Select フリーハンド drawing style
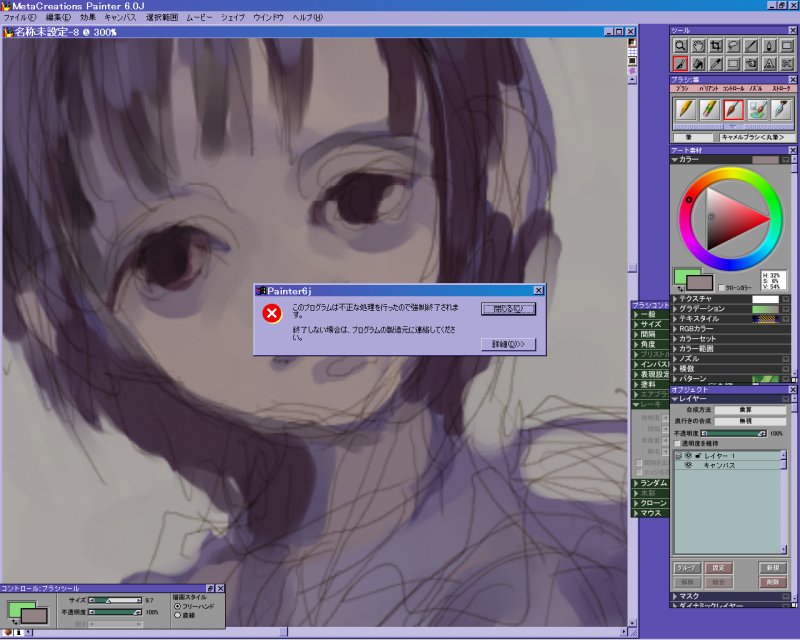This screenshot has width=800, height=640. pyautogui.click(x=178, y=606)
